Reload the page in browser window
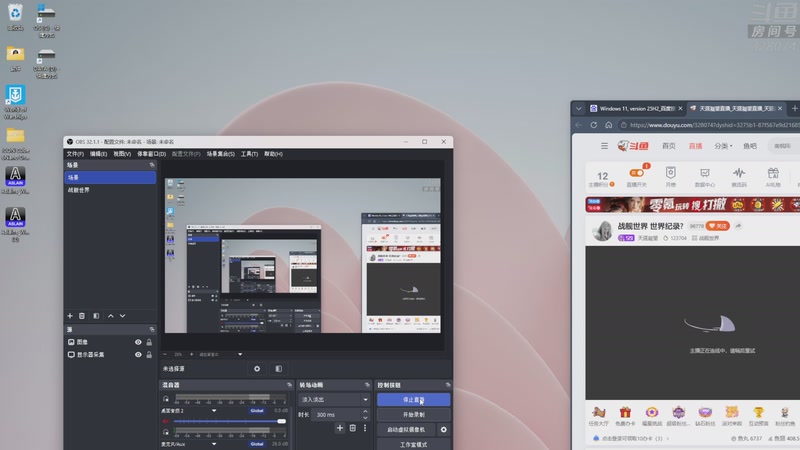The width and height of the screenshot is (800, 450). pos(593,125)
